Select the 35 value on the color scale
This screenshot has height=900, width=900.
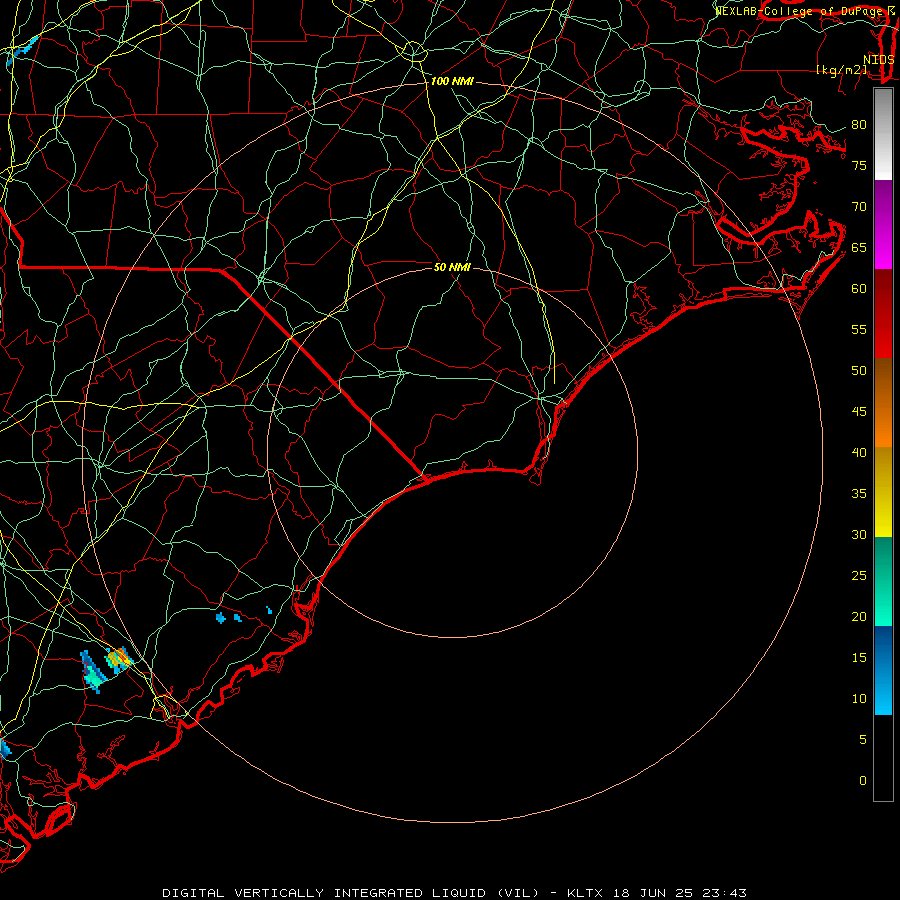(x=859, y=494)
